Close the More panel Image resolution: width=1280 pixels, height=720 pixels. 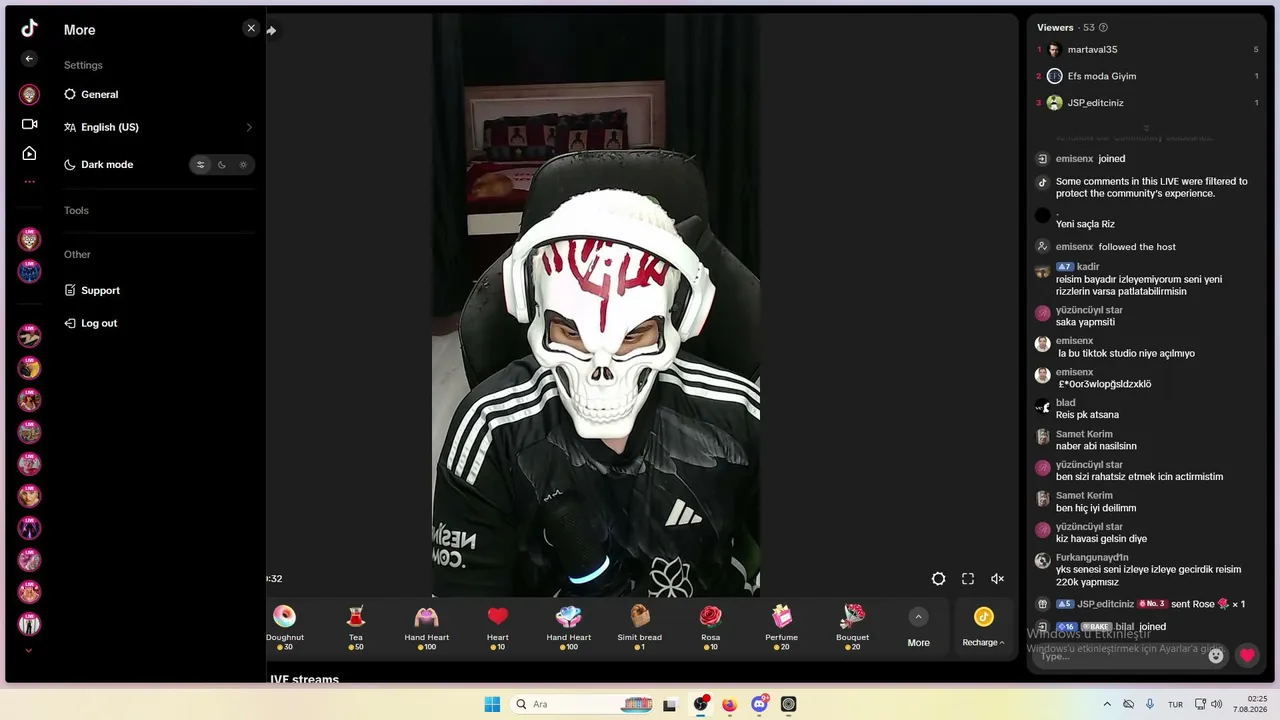click(251, 28)
